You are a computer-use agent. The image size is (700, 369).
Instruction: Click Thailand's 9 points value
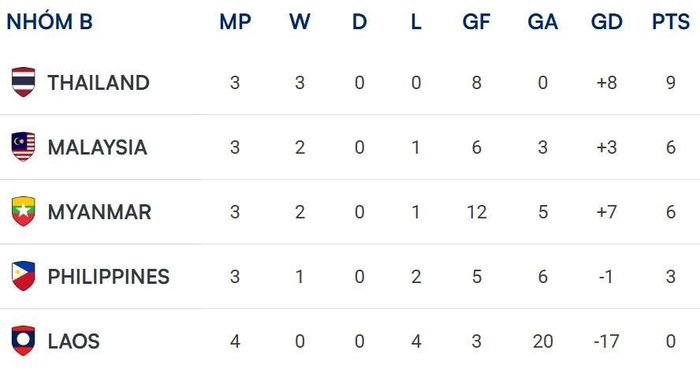(671, 83)
